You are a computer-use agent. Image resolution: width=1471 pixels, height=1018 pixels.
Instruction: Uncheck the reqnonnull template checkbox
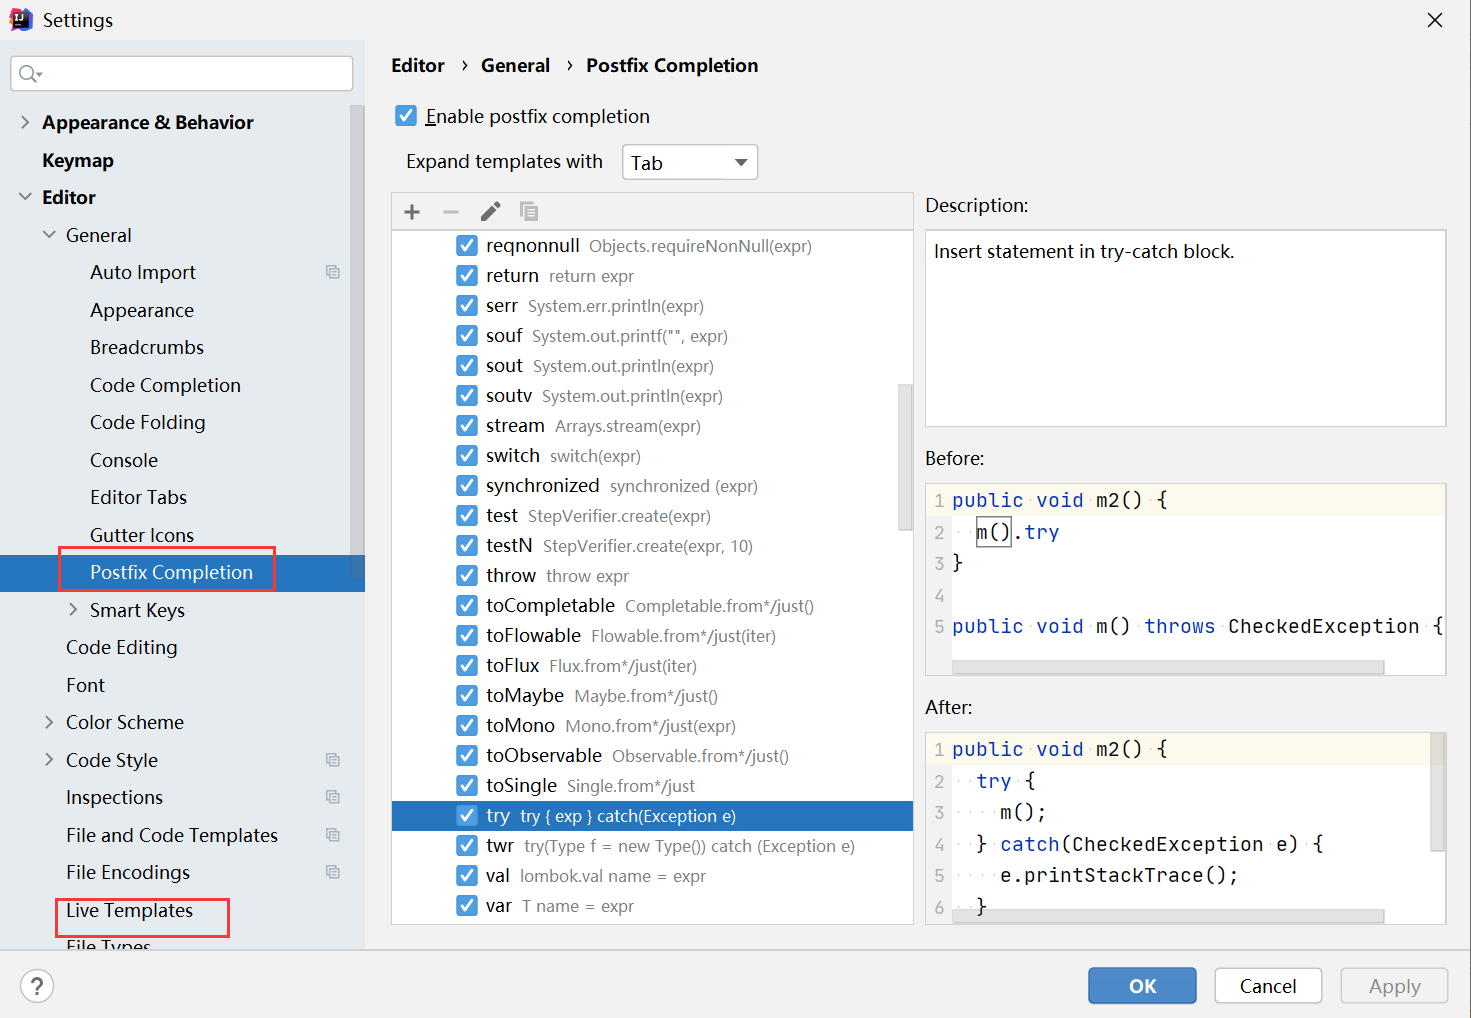(467, 246)
